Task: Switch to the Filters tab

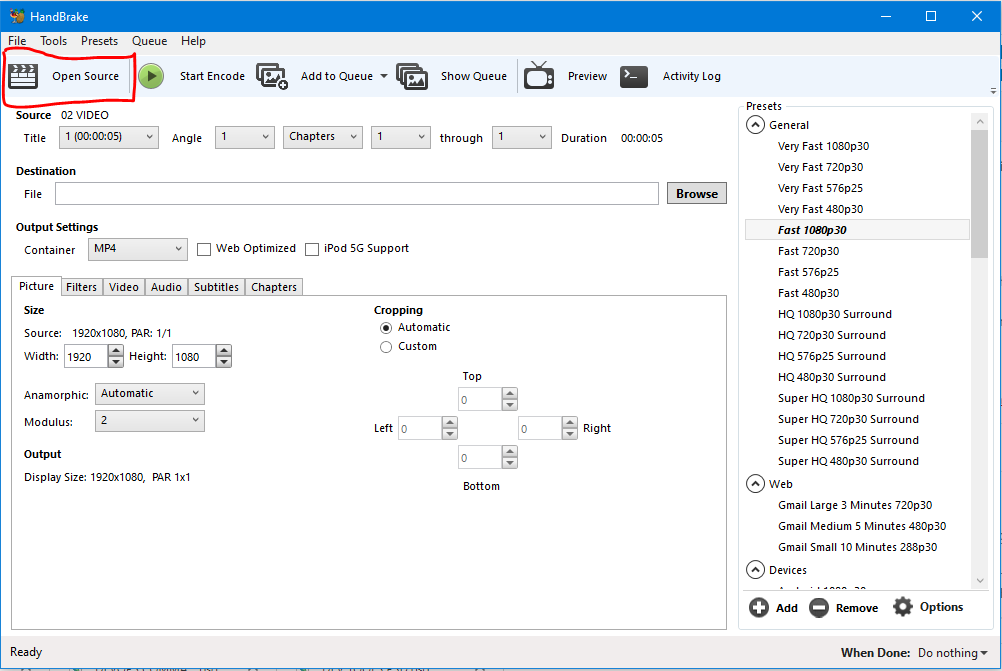Action: pos(81,287)
